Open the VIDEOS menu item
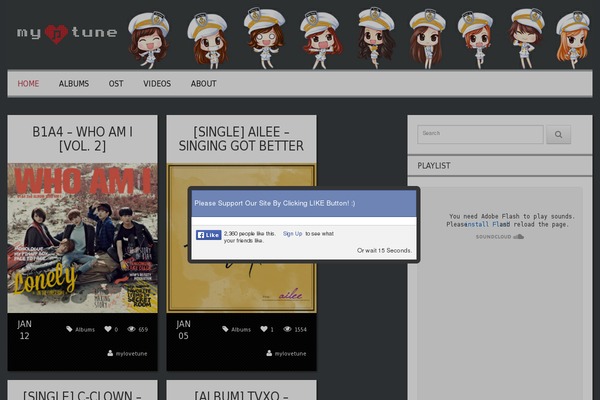The width and height of the screenshot is (600, 400). 157,83
